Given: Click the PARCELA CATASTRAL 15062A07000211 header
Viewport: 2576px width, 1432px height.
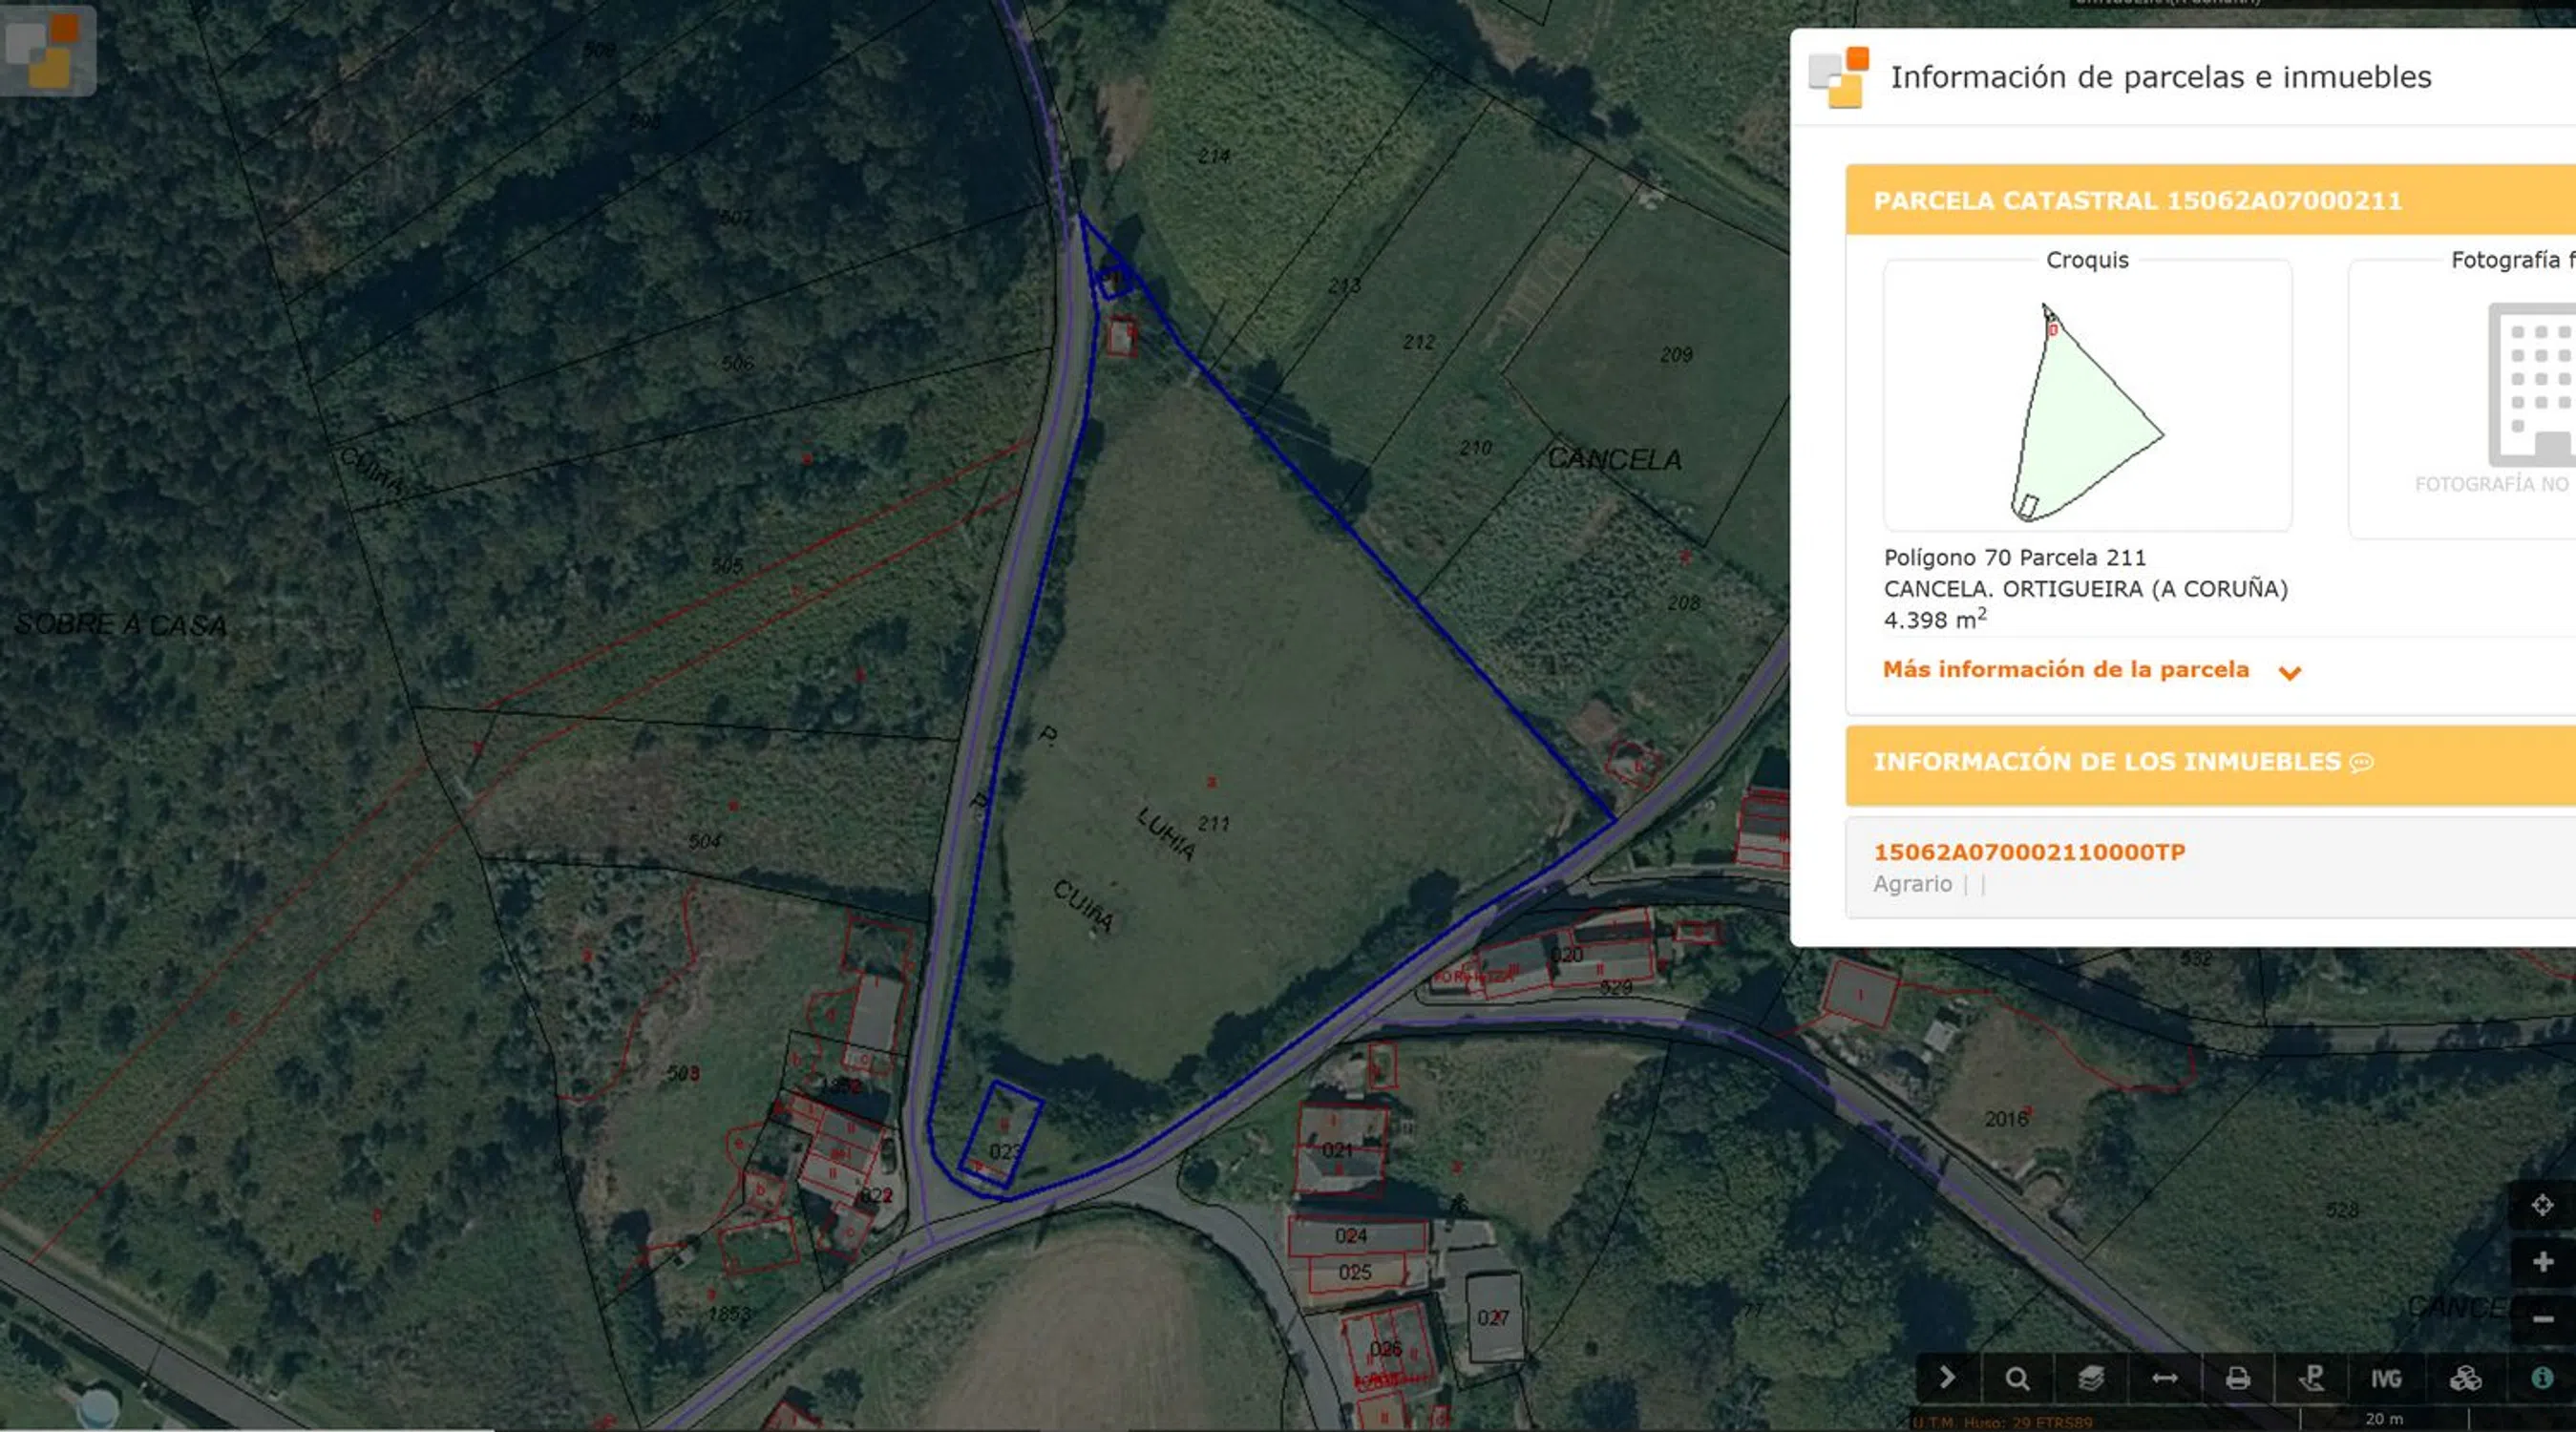Looking at the screenshot, I should click(2137, 201).
